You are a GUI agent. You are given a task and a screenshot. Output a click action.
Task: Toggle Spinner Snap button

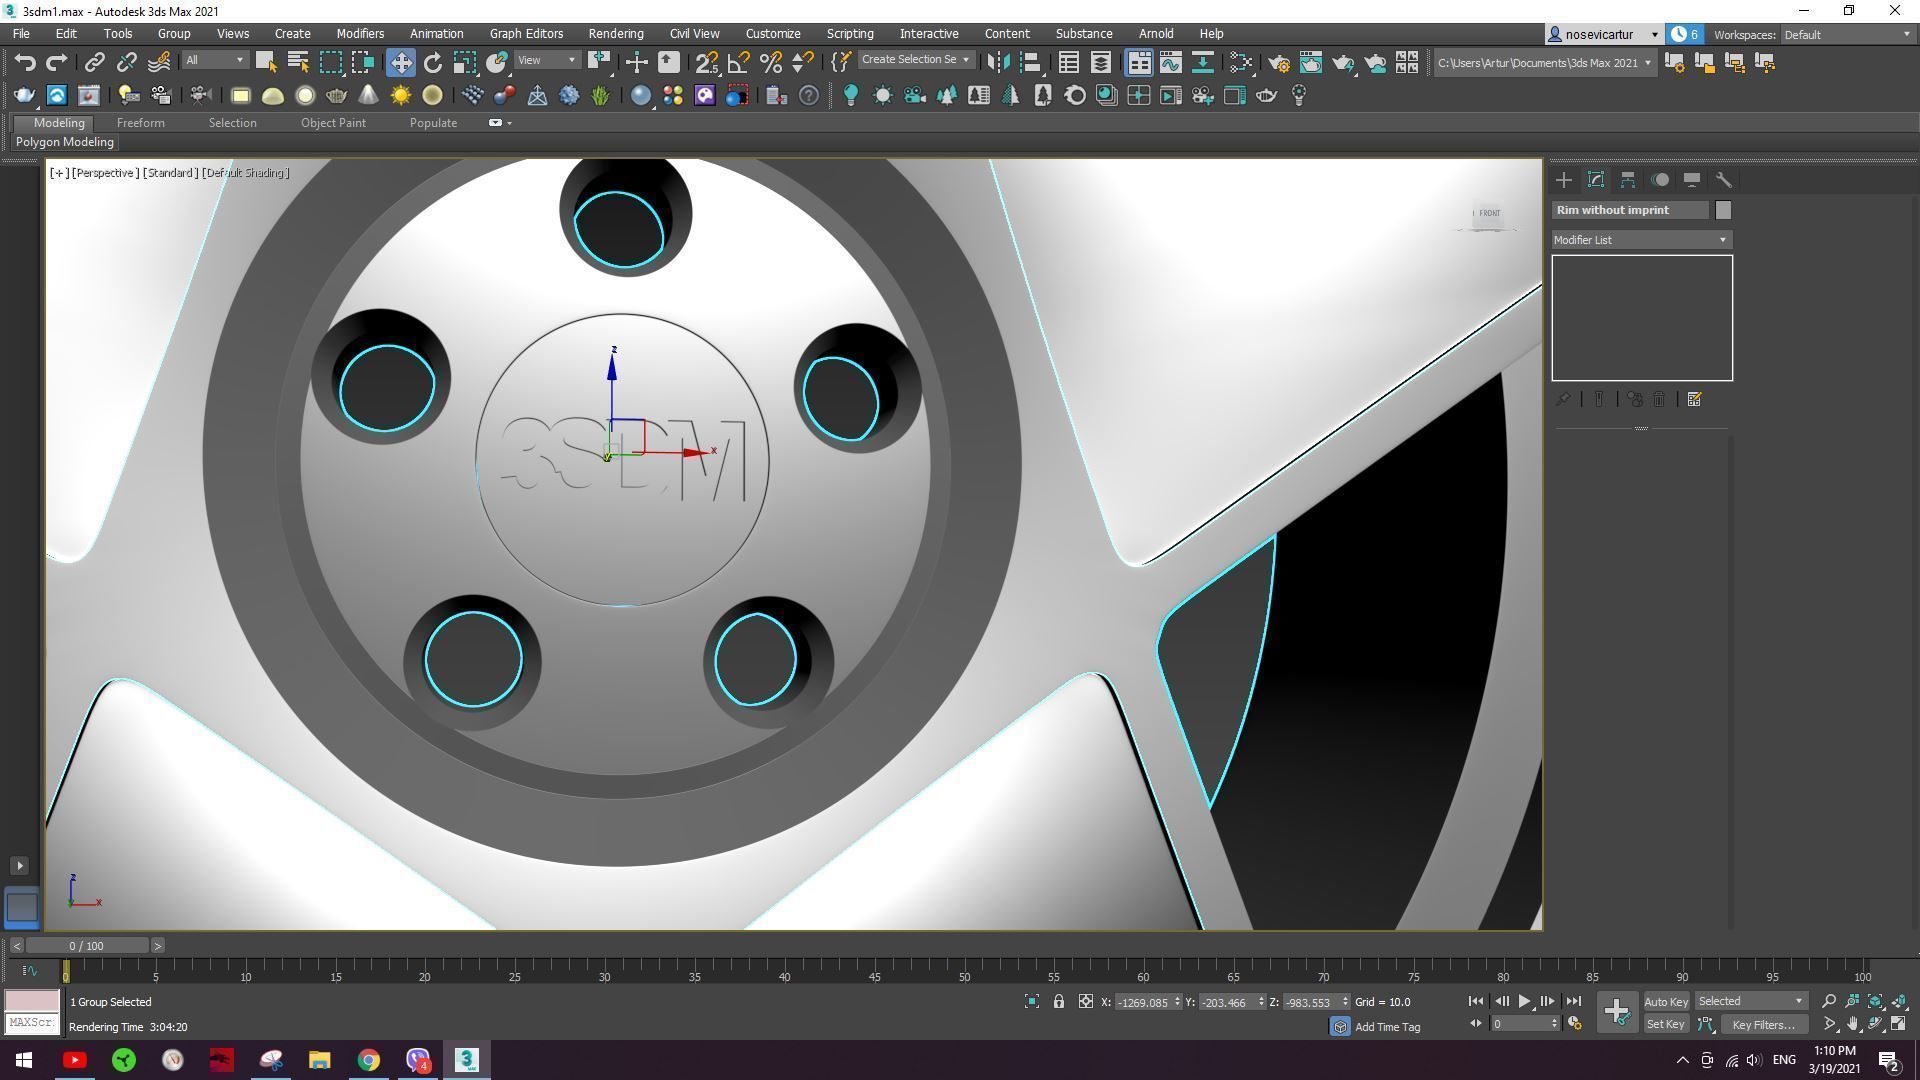tap(802, 62)
